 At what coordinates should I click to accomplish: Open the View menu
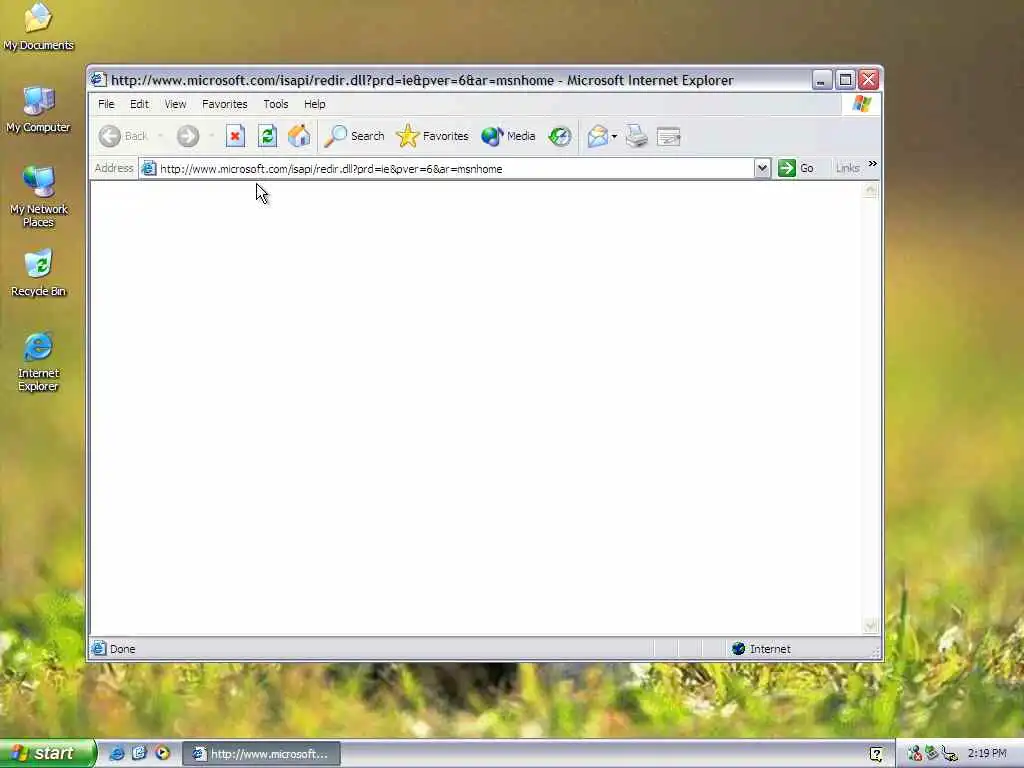click(175, 104)
